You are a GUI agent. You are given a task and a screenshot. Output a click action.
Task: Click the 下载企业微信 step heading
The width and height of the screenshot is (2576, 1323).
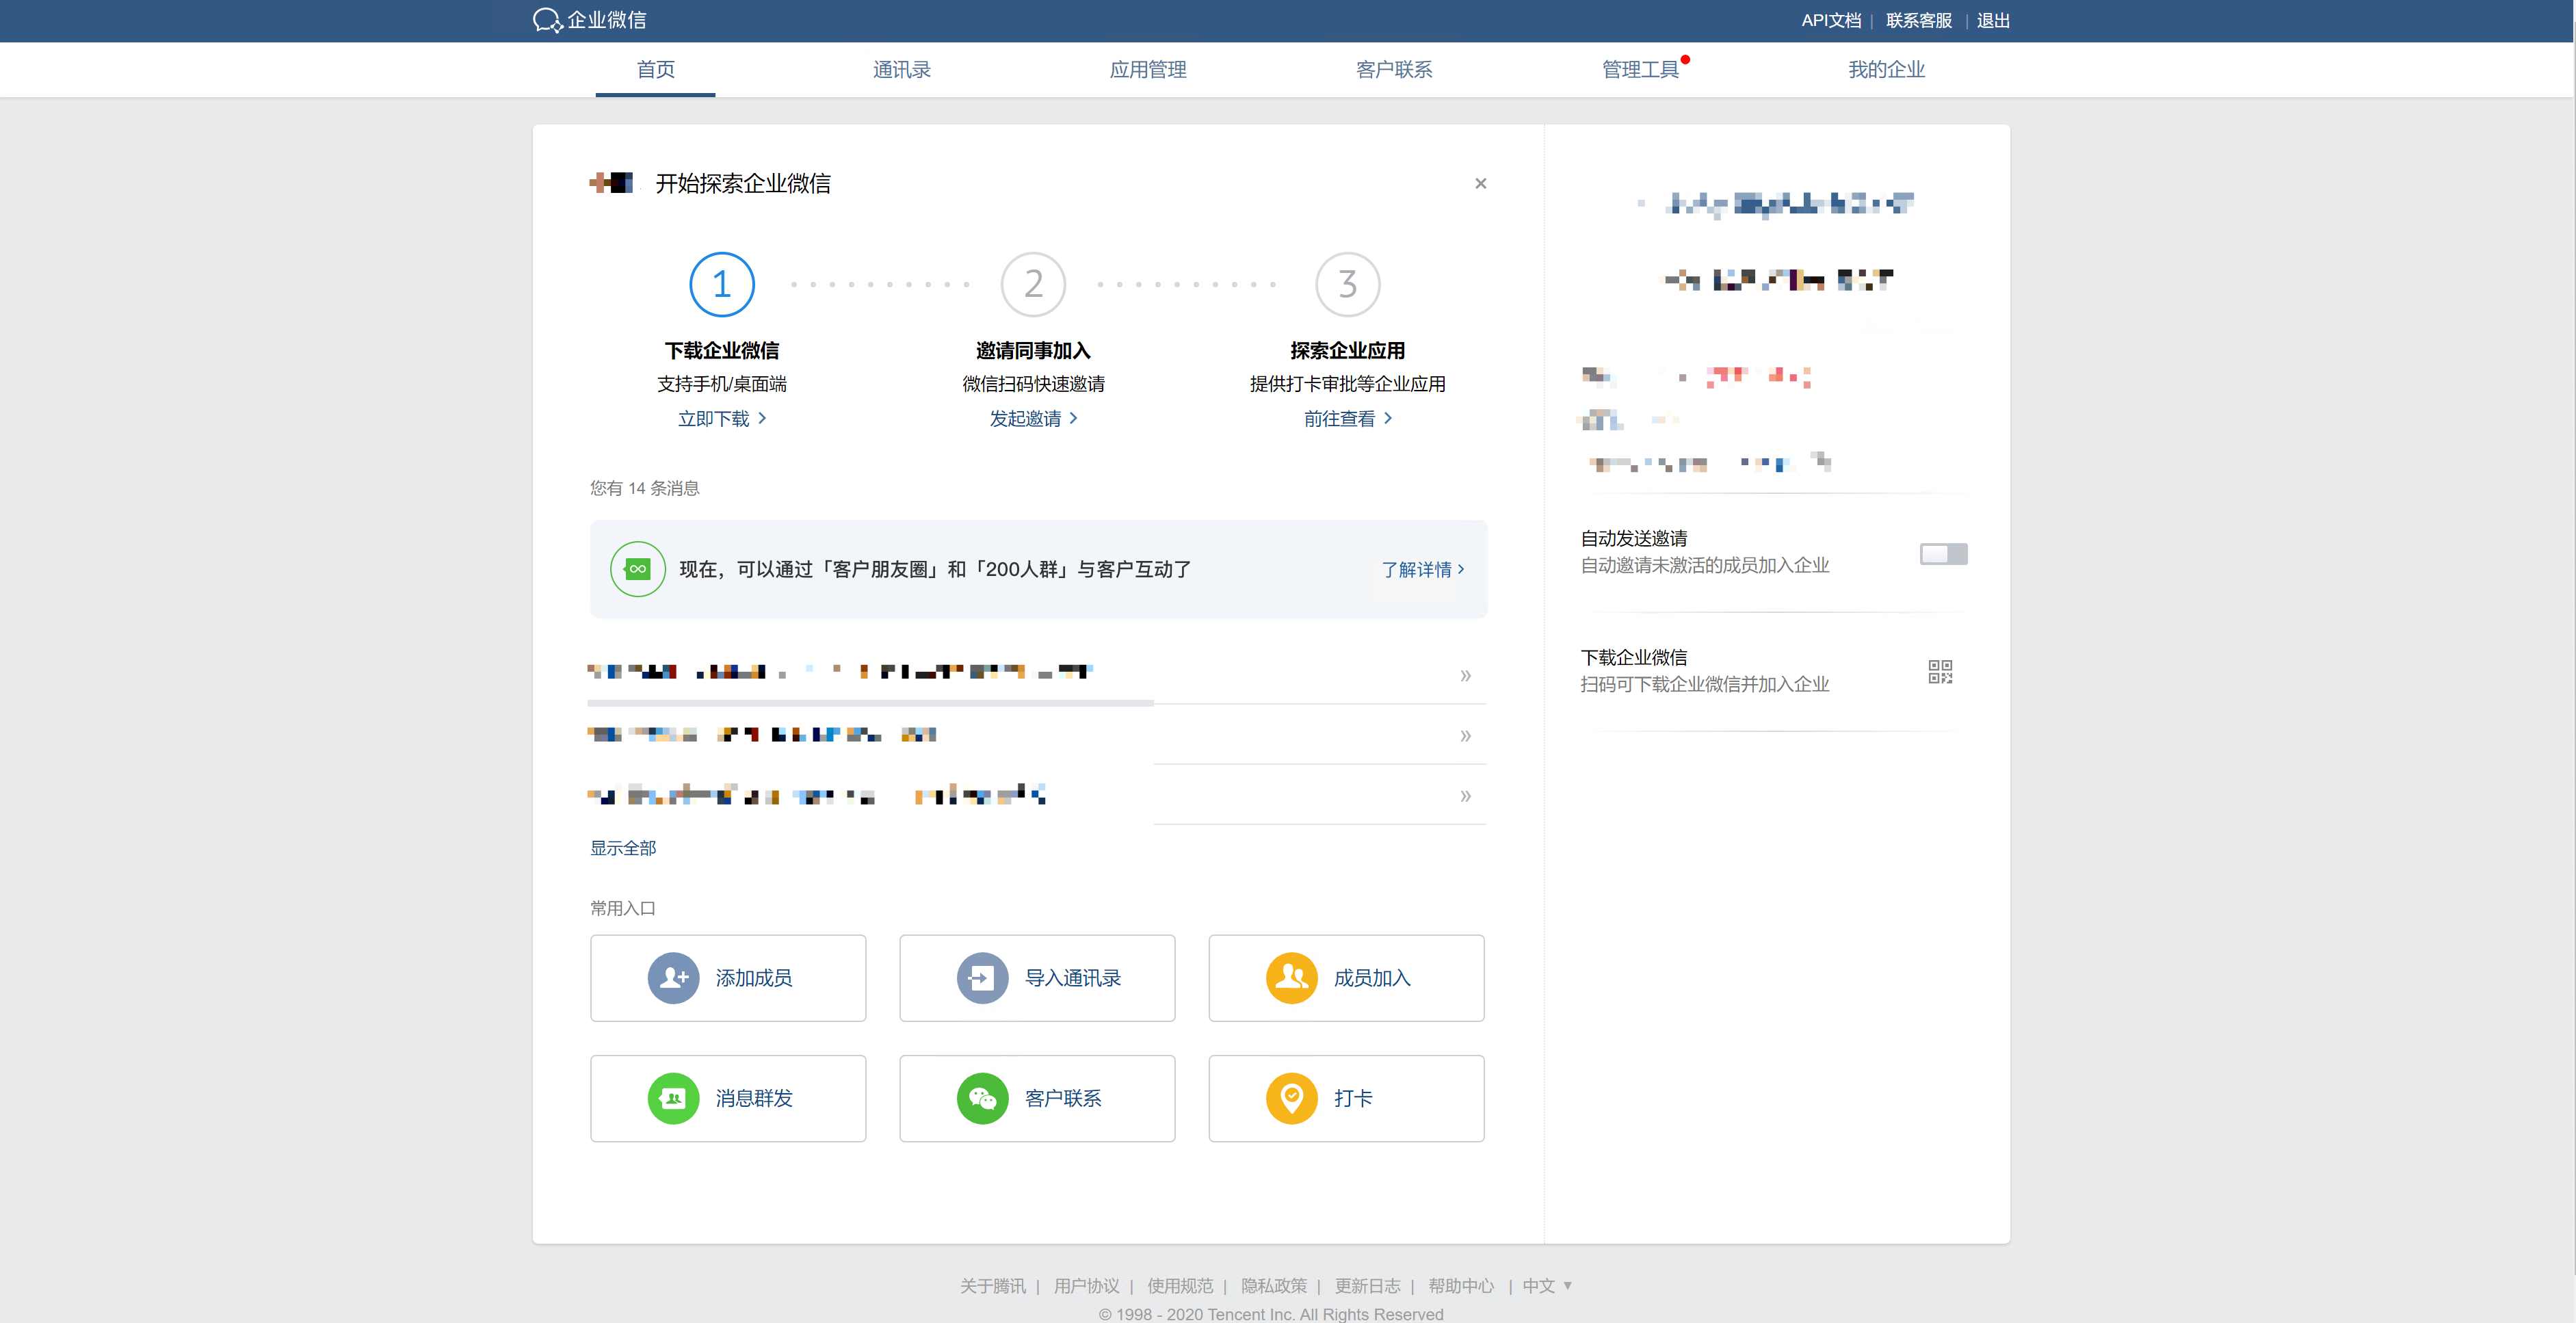click(722, 350)
